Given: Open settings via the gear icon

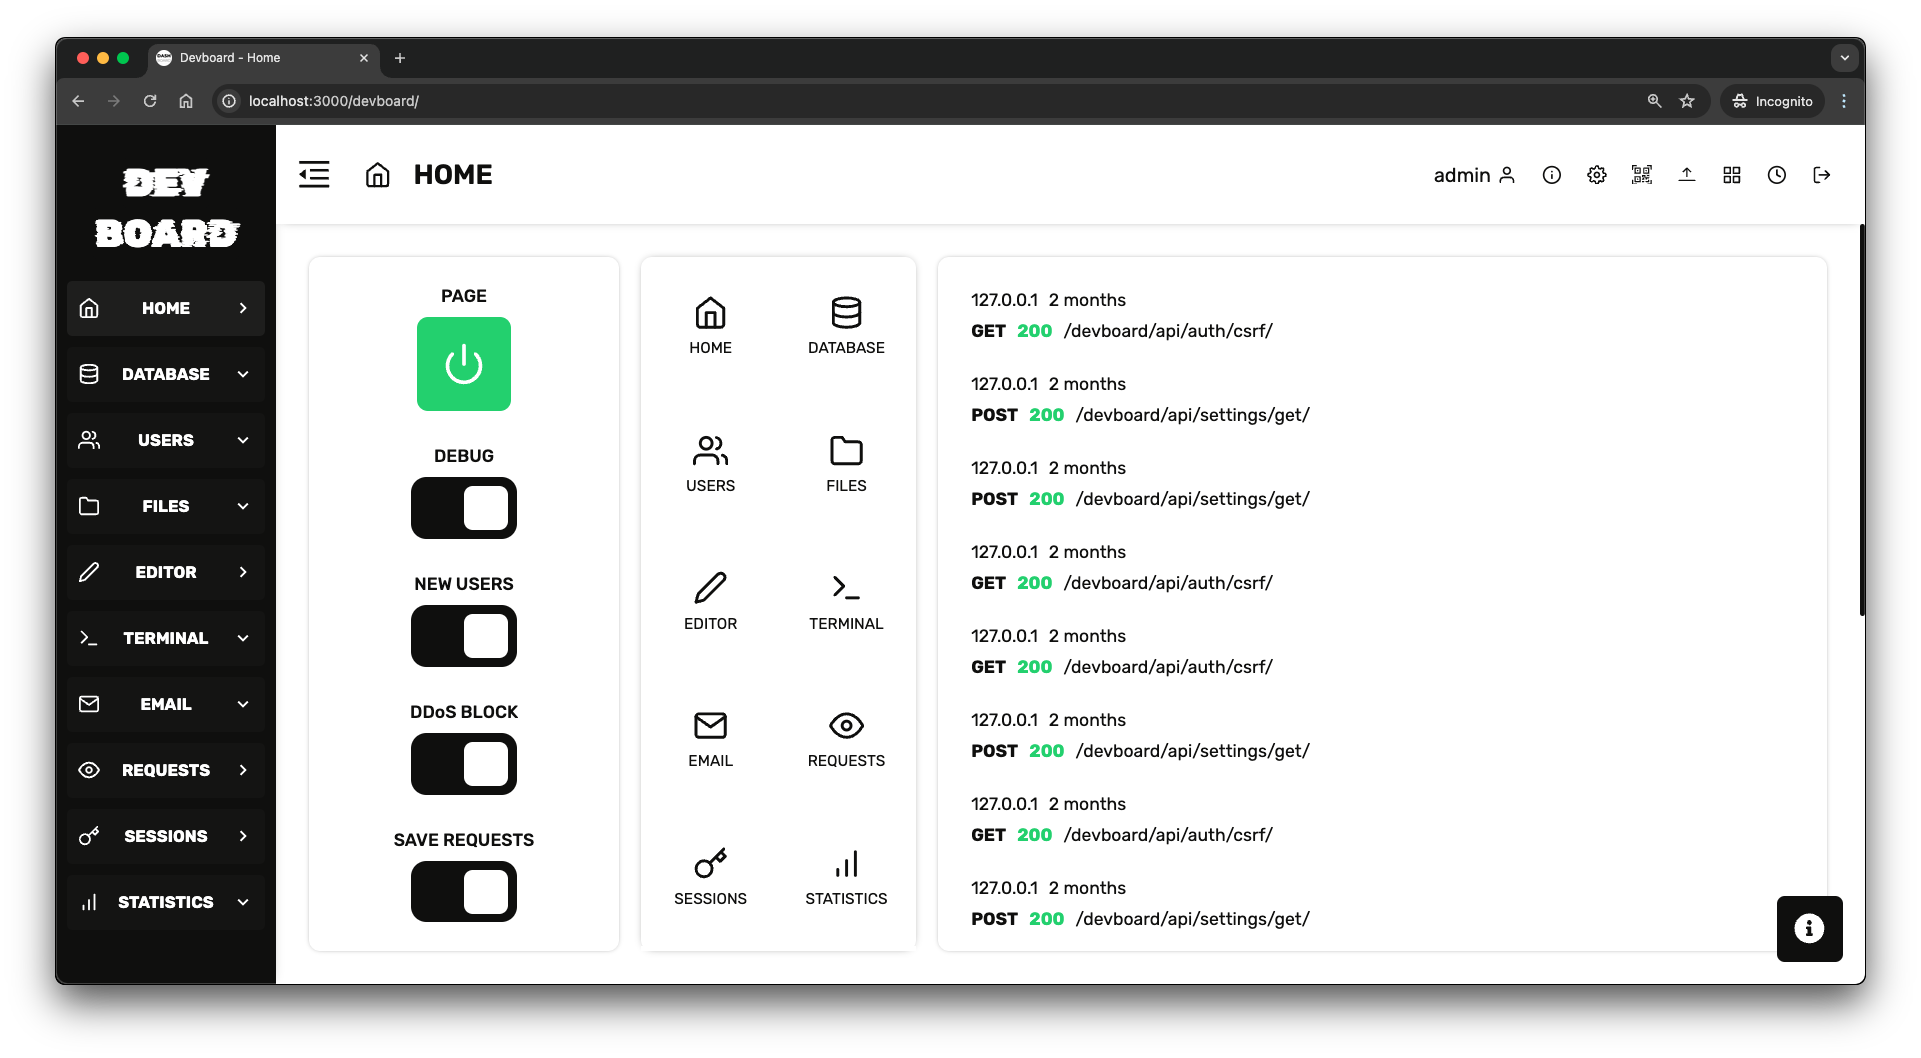Looking at the screenshot, I should [x=1597, y=175].
